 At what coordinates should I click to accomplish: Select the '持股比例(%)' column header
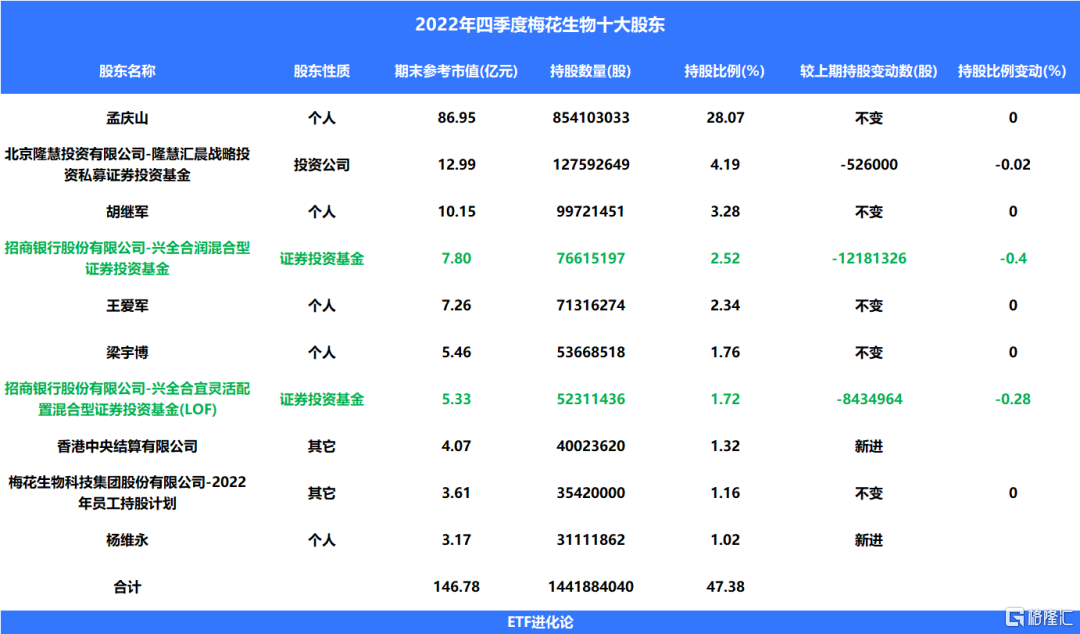[x=725, y=71]
